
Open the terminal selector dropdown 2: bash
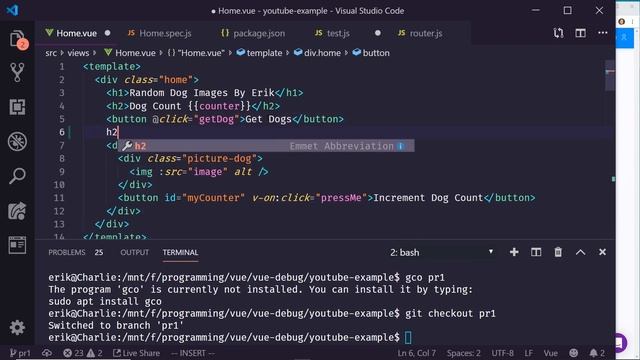[441, 253]
